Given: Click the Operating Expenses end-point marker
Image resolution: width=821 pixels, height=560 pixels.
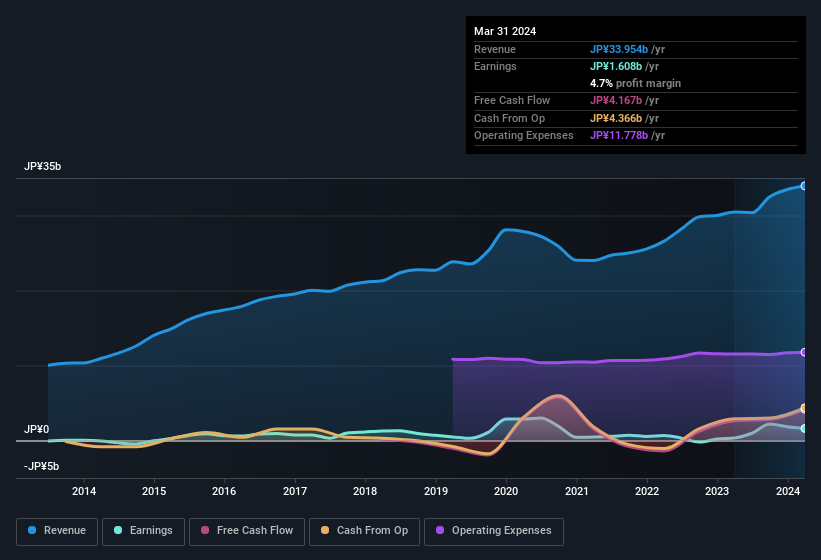Looking at the screenshot, I should tap(803, 352).
